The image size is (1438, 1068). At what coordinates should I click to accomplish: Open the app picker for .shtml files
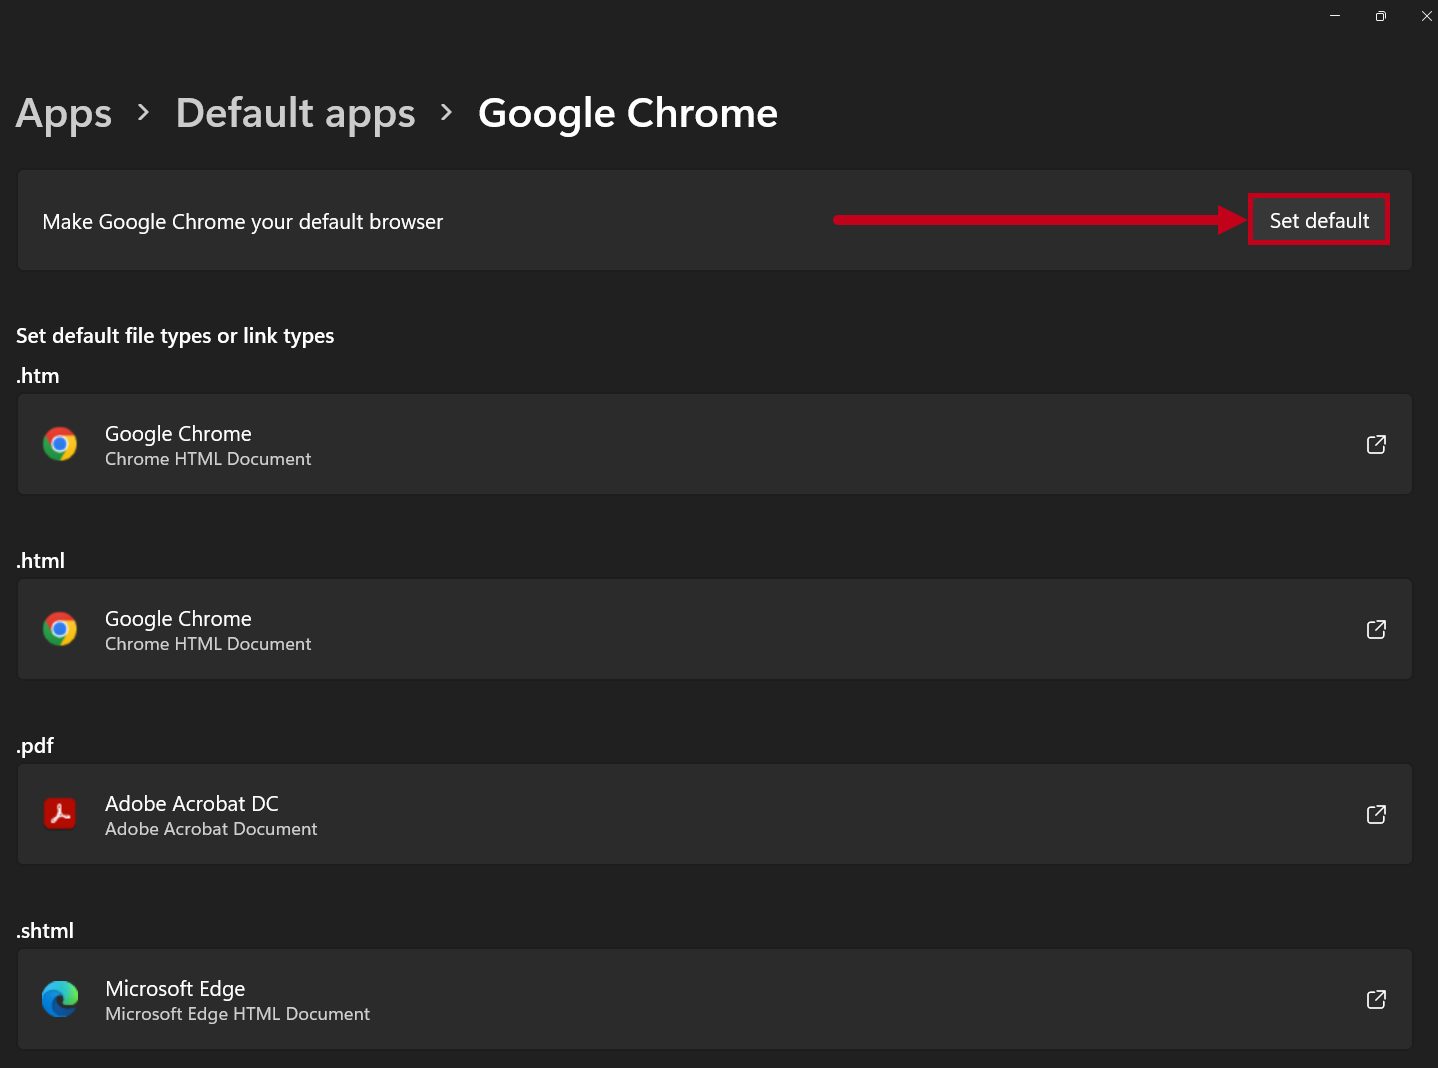(x=700, y=999)
